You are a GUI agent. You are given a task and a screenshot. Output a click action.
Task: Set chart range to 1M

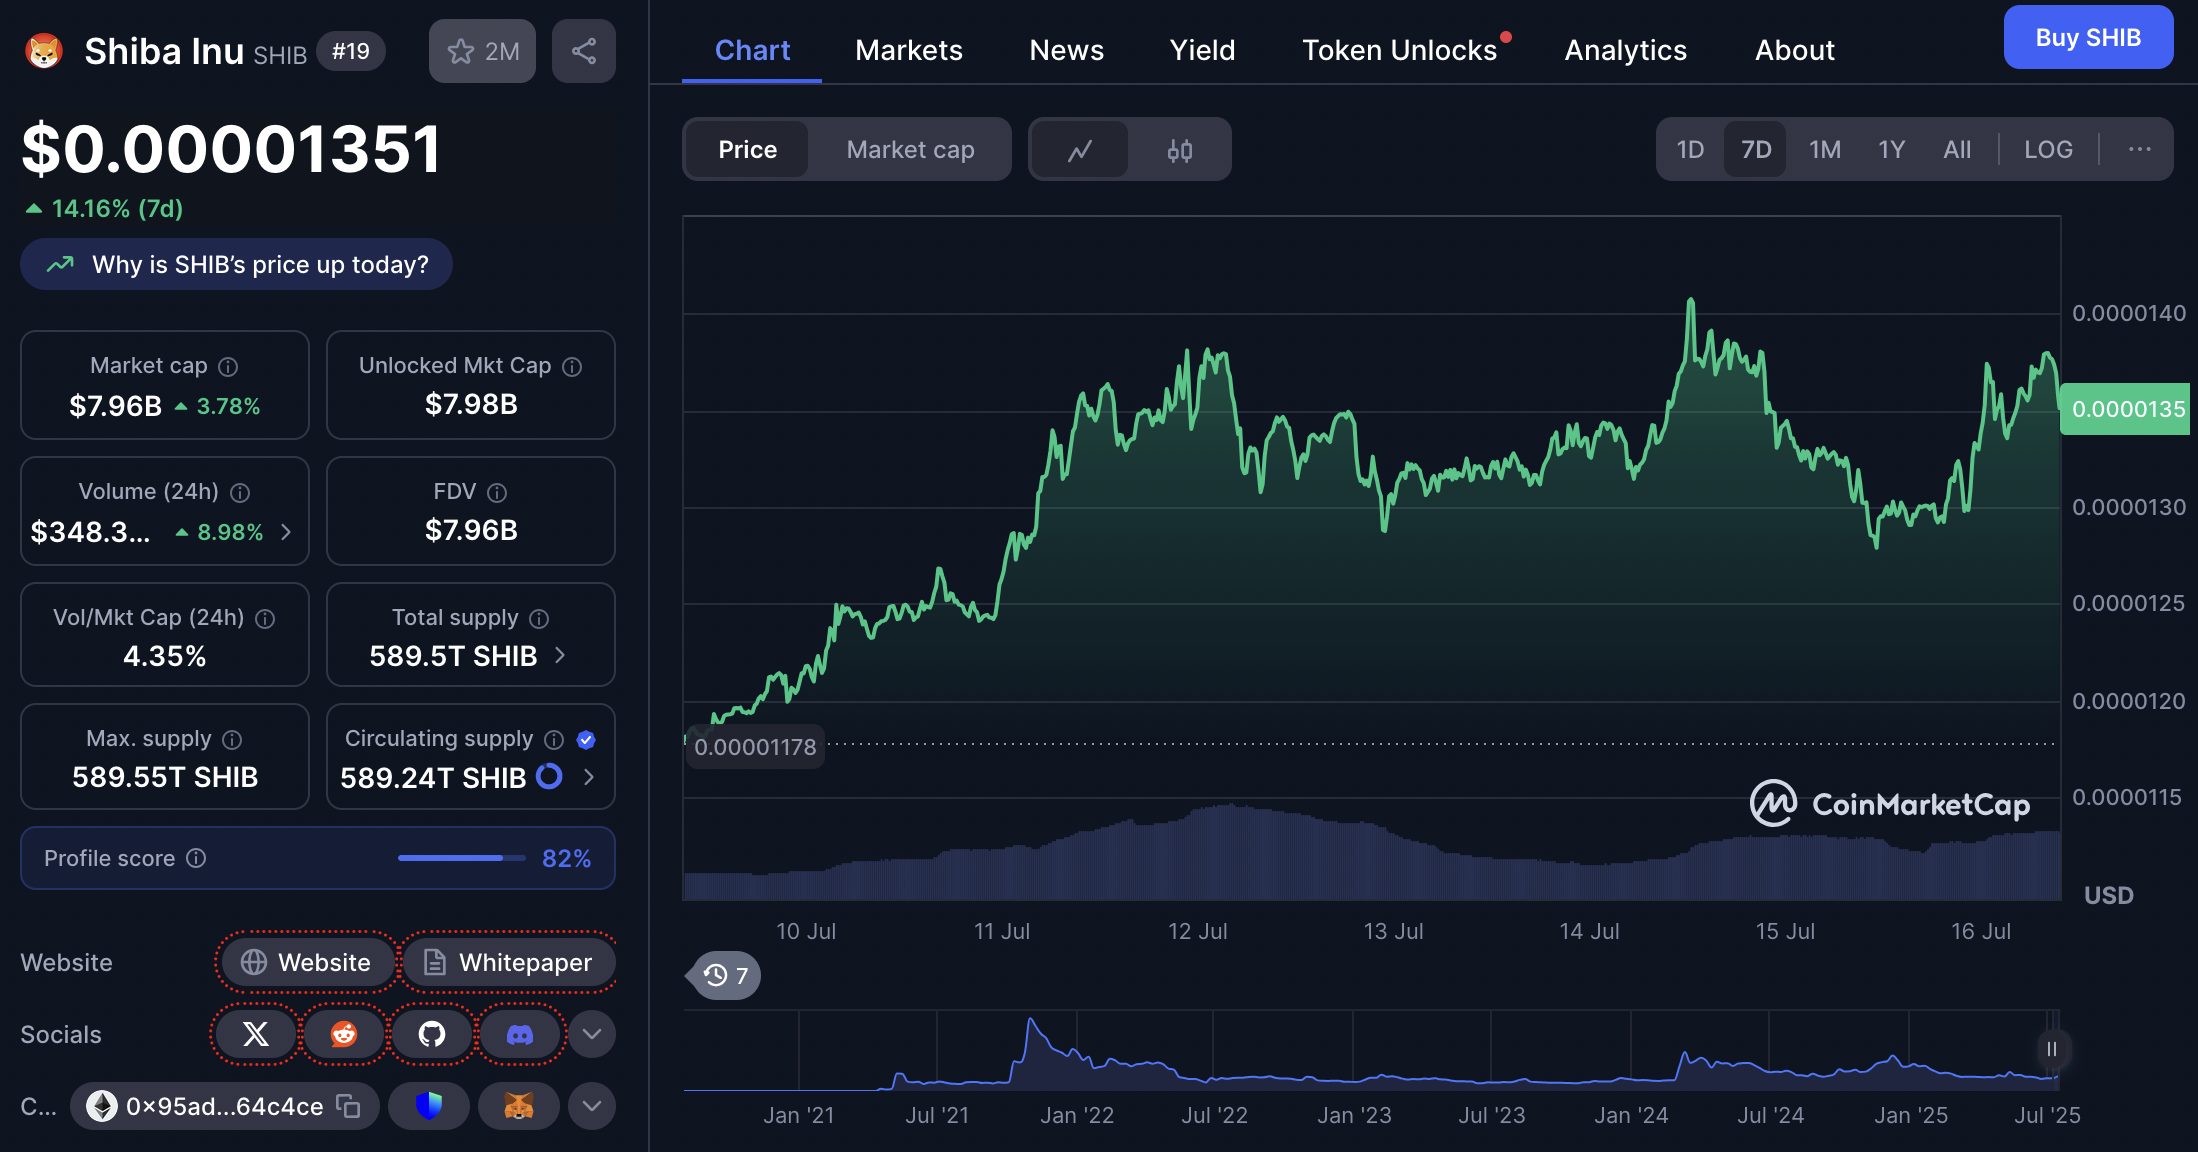(x=1824, y=150)
